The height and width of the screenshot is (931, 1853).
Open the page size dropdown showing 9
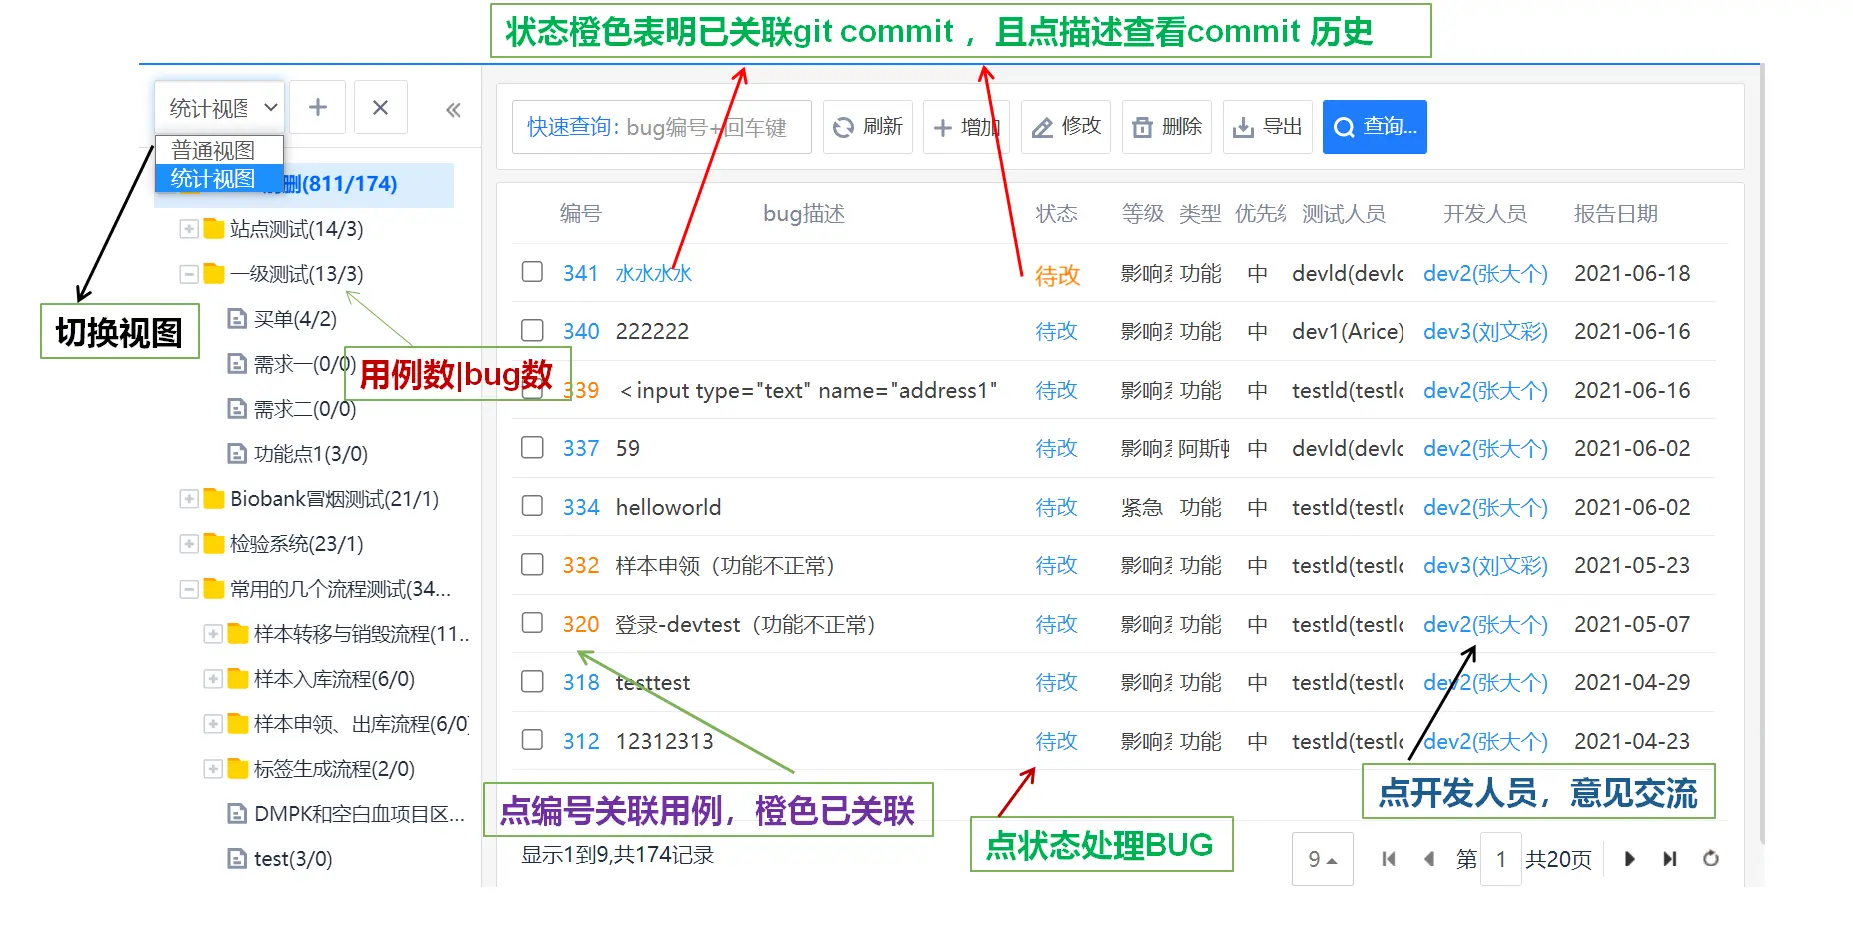pos(1323,859)
